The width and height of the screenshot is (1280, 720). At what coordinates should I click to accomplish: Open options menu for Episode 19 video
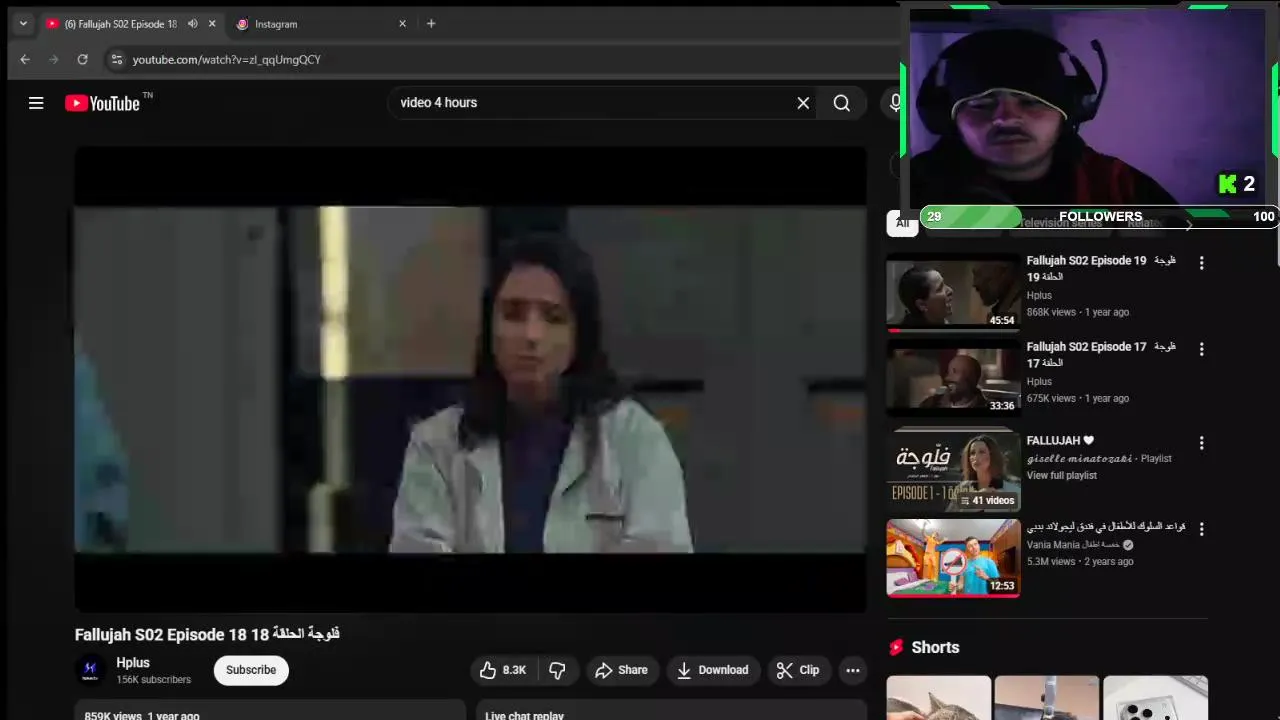tap(1201, 263)
